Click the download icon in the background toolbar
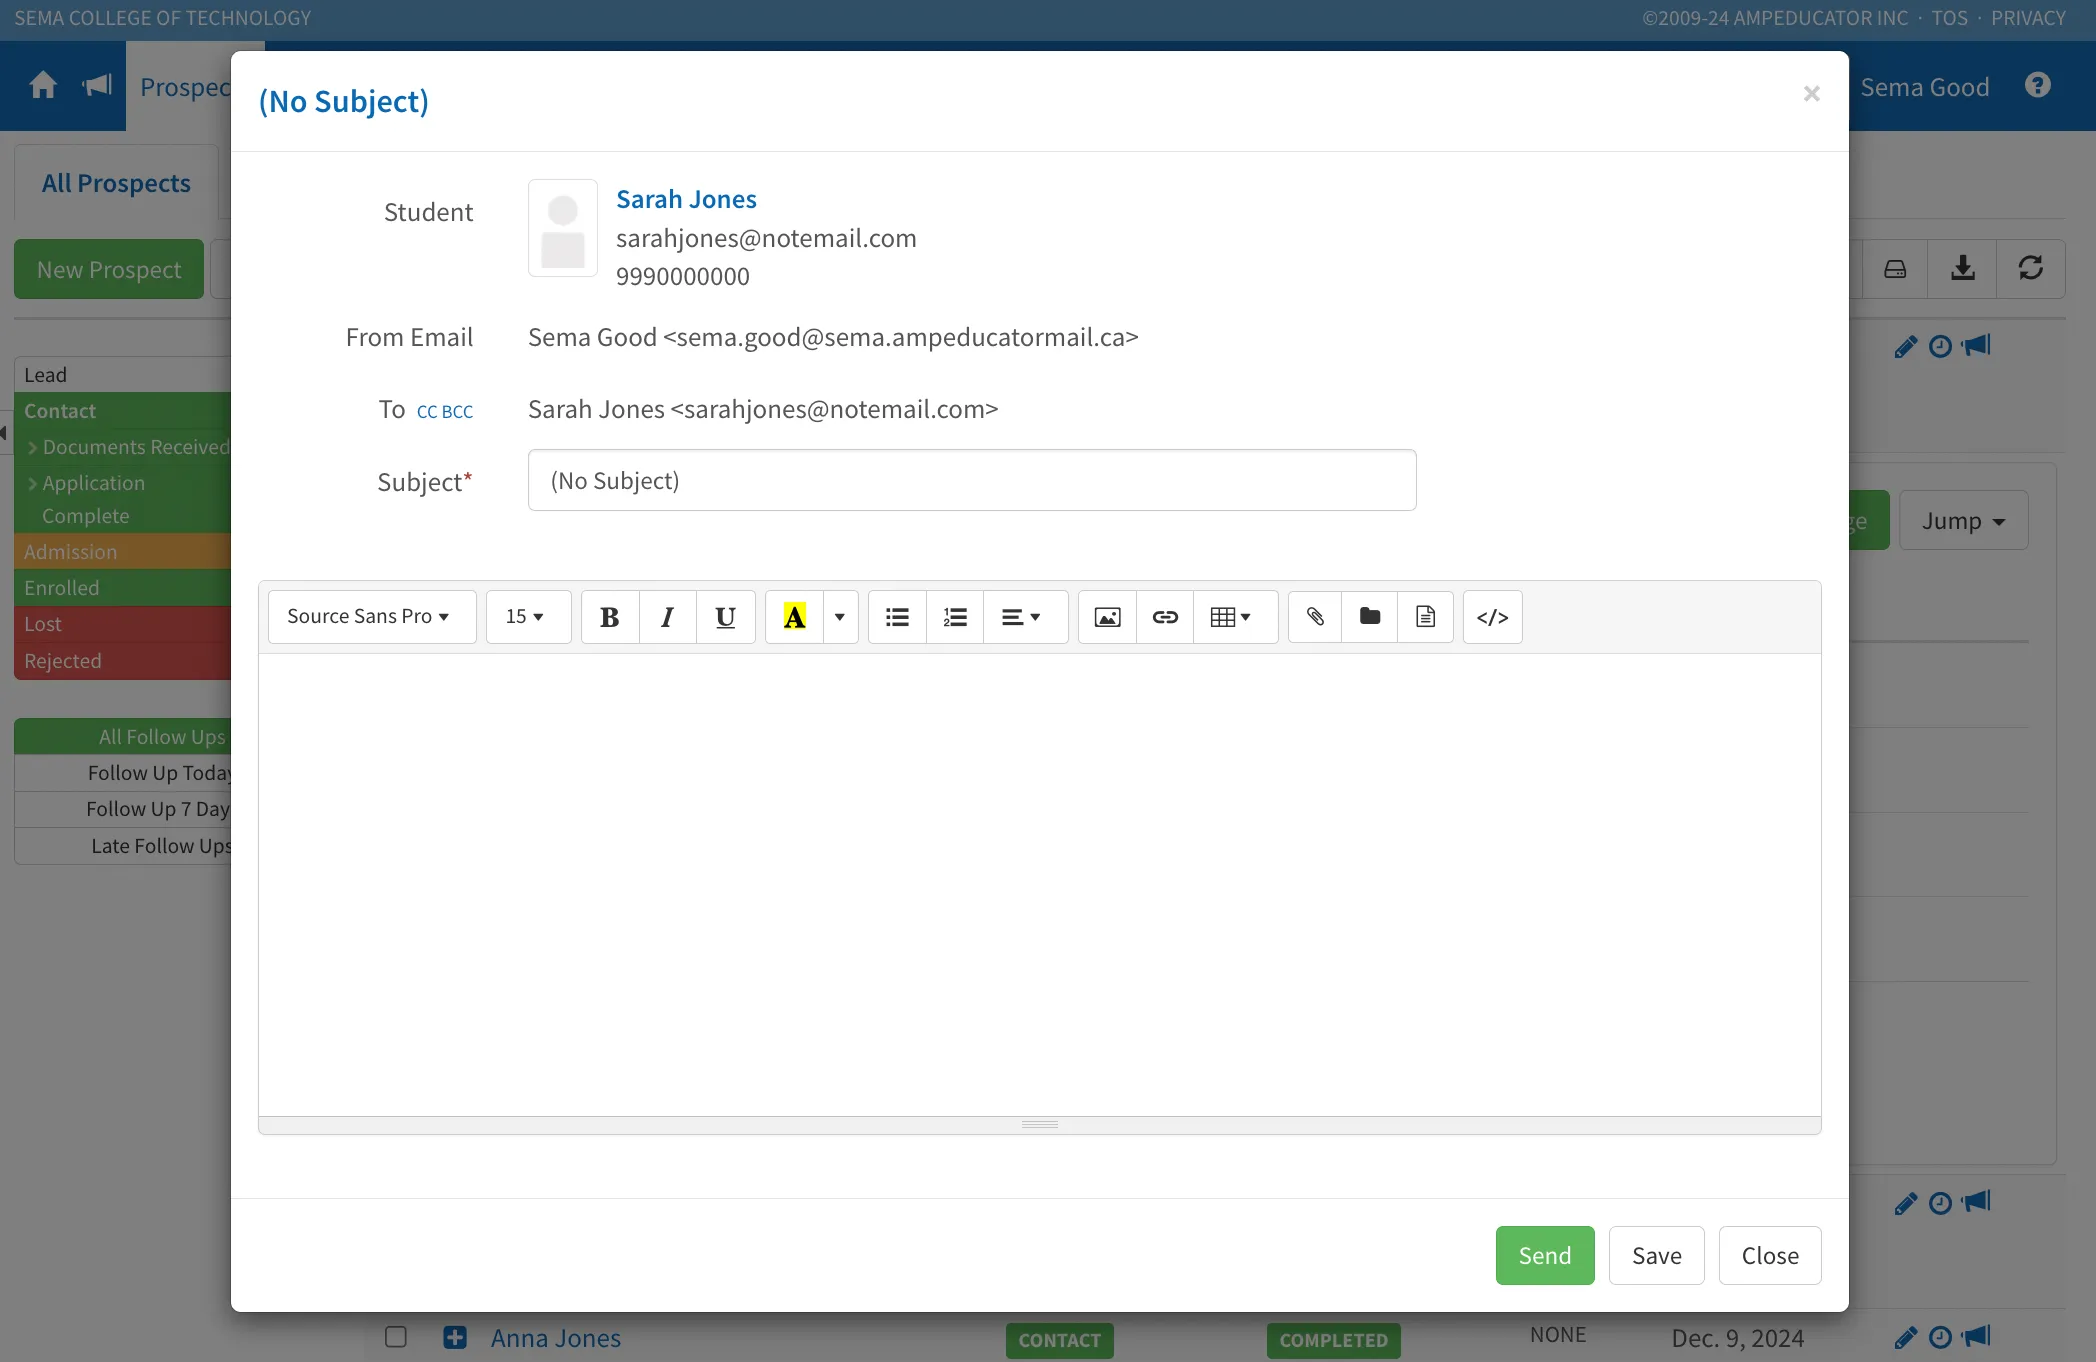Screen dimensions: 2096x1362 [1962, 268]
